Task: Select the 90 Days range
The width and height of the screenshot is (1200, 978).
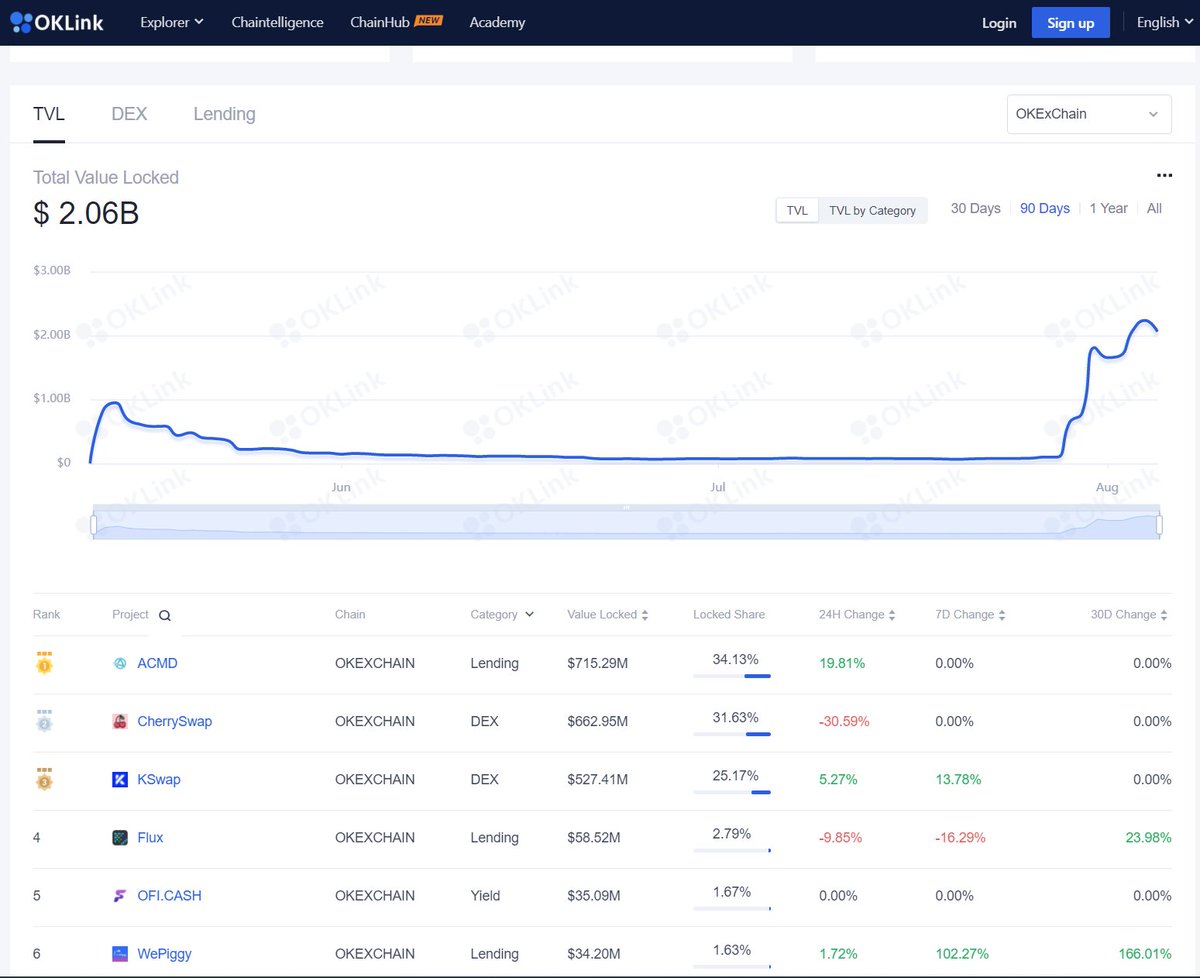Action: coord(1045,208)
